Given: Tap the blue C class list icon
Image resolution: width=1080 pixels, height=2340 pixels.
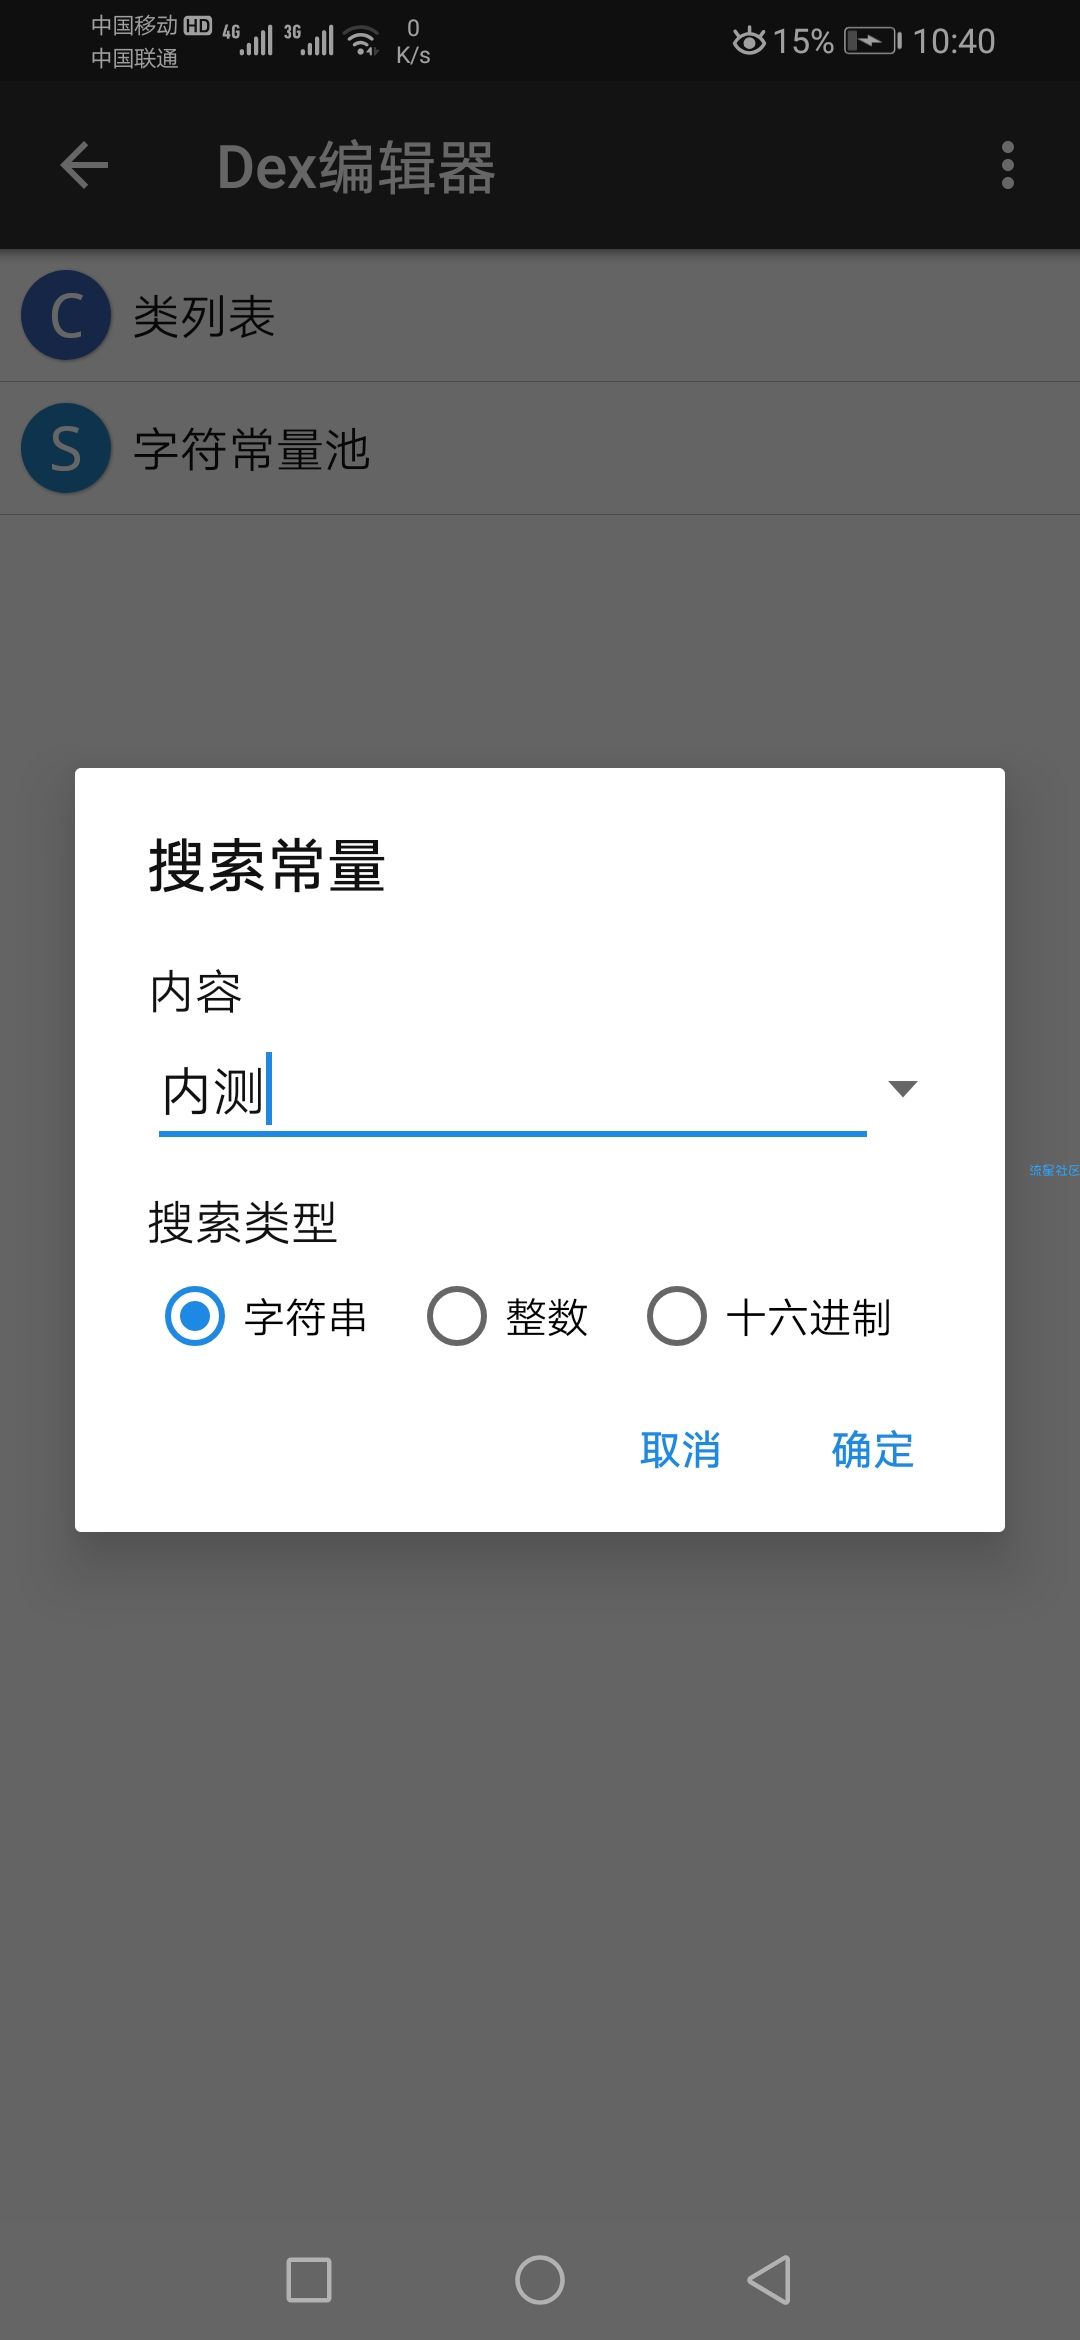Looking at the screenshot, I should tap(66, 315).
